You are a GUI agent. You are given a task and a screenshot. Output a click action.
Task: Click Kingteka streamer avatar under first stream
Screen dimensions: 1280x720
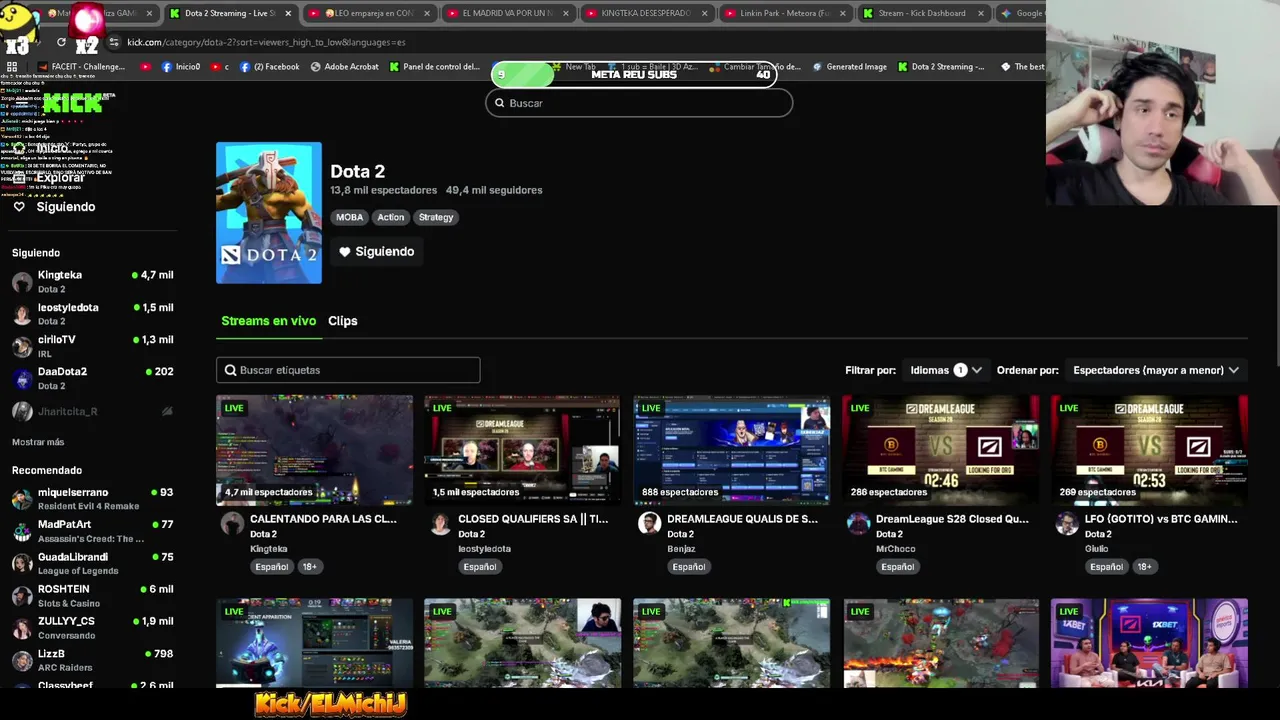232,524
